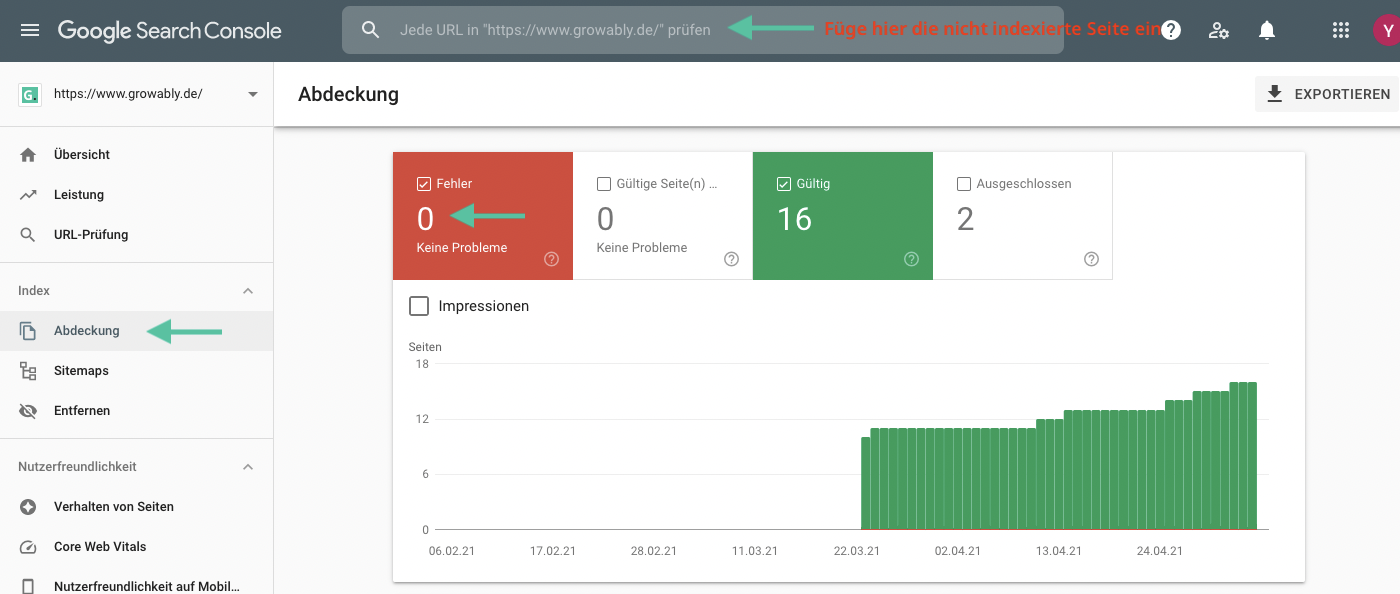This screenshot has width=1400, height=594.
Task: Click the first green bar in the chart
Action: click(x=866, y=483)
